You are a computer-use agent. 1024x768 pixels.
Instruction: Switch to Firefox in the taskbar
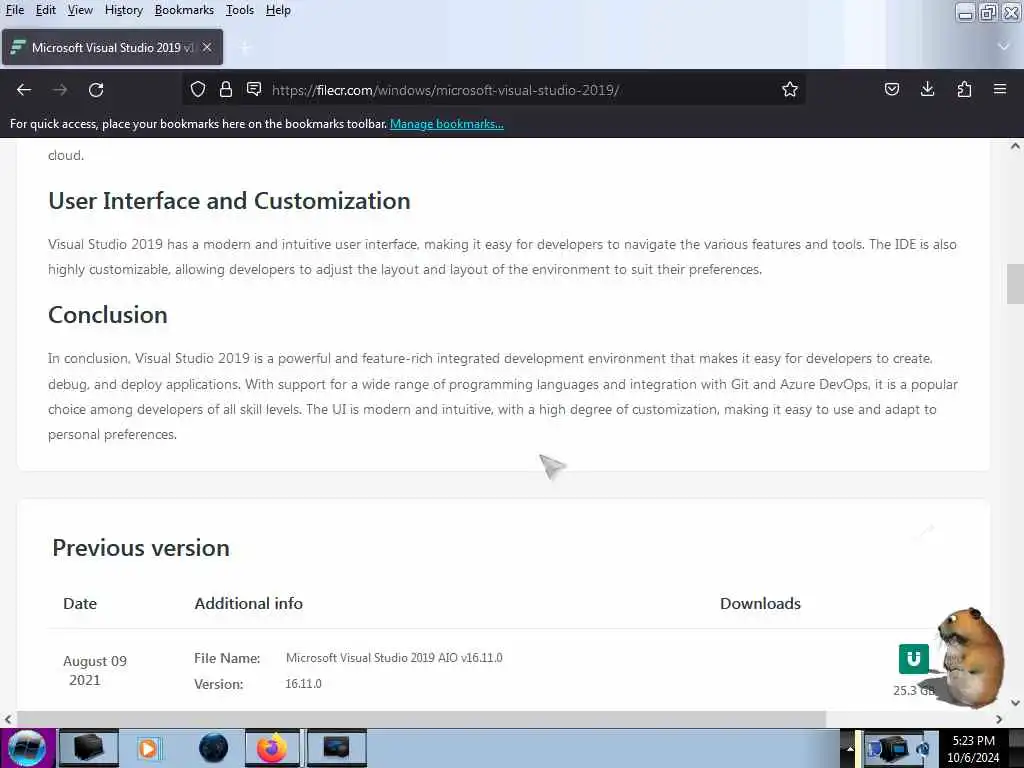click(272, 748)
